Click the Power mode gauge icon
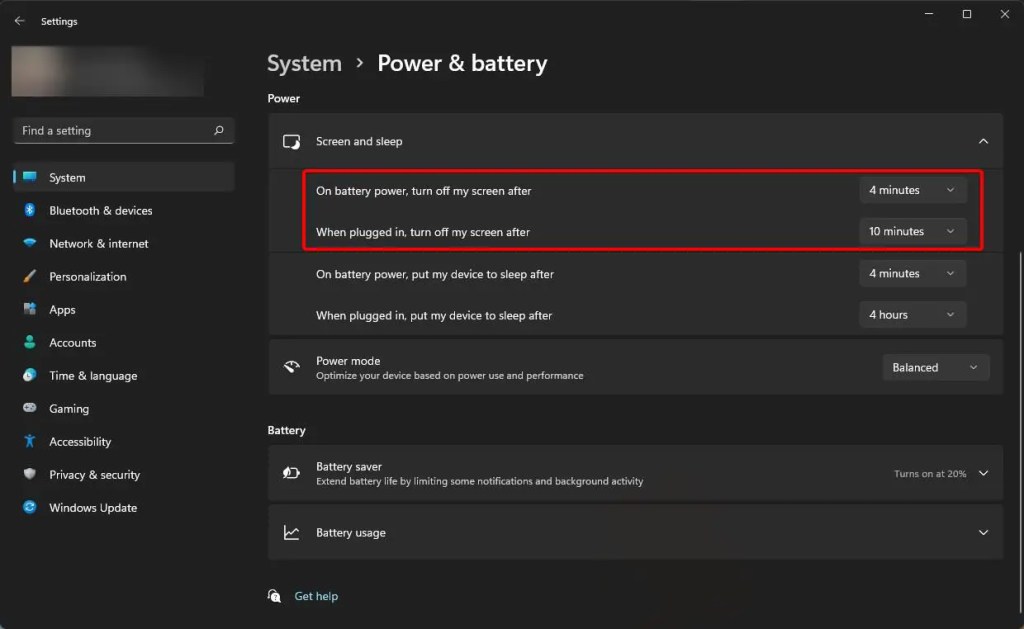This screenshot has width=1024, height=629. [x=291, y=367]
